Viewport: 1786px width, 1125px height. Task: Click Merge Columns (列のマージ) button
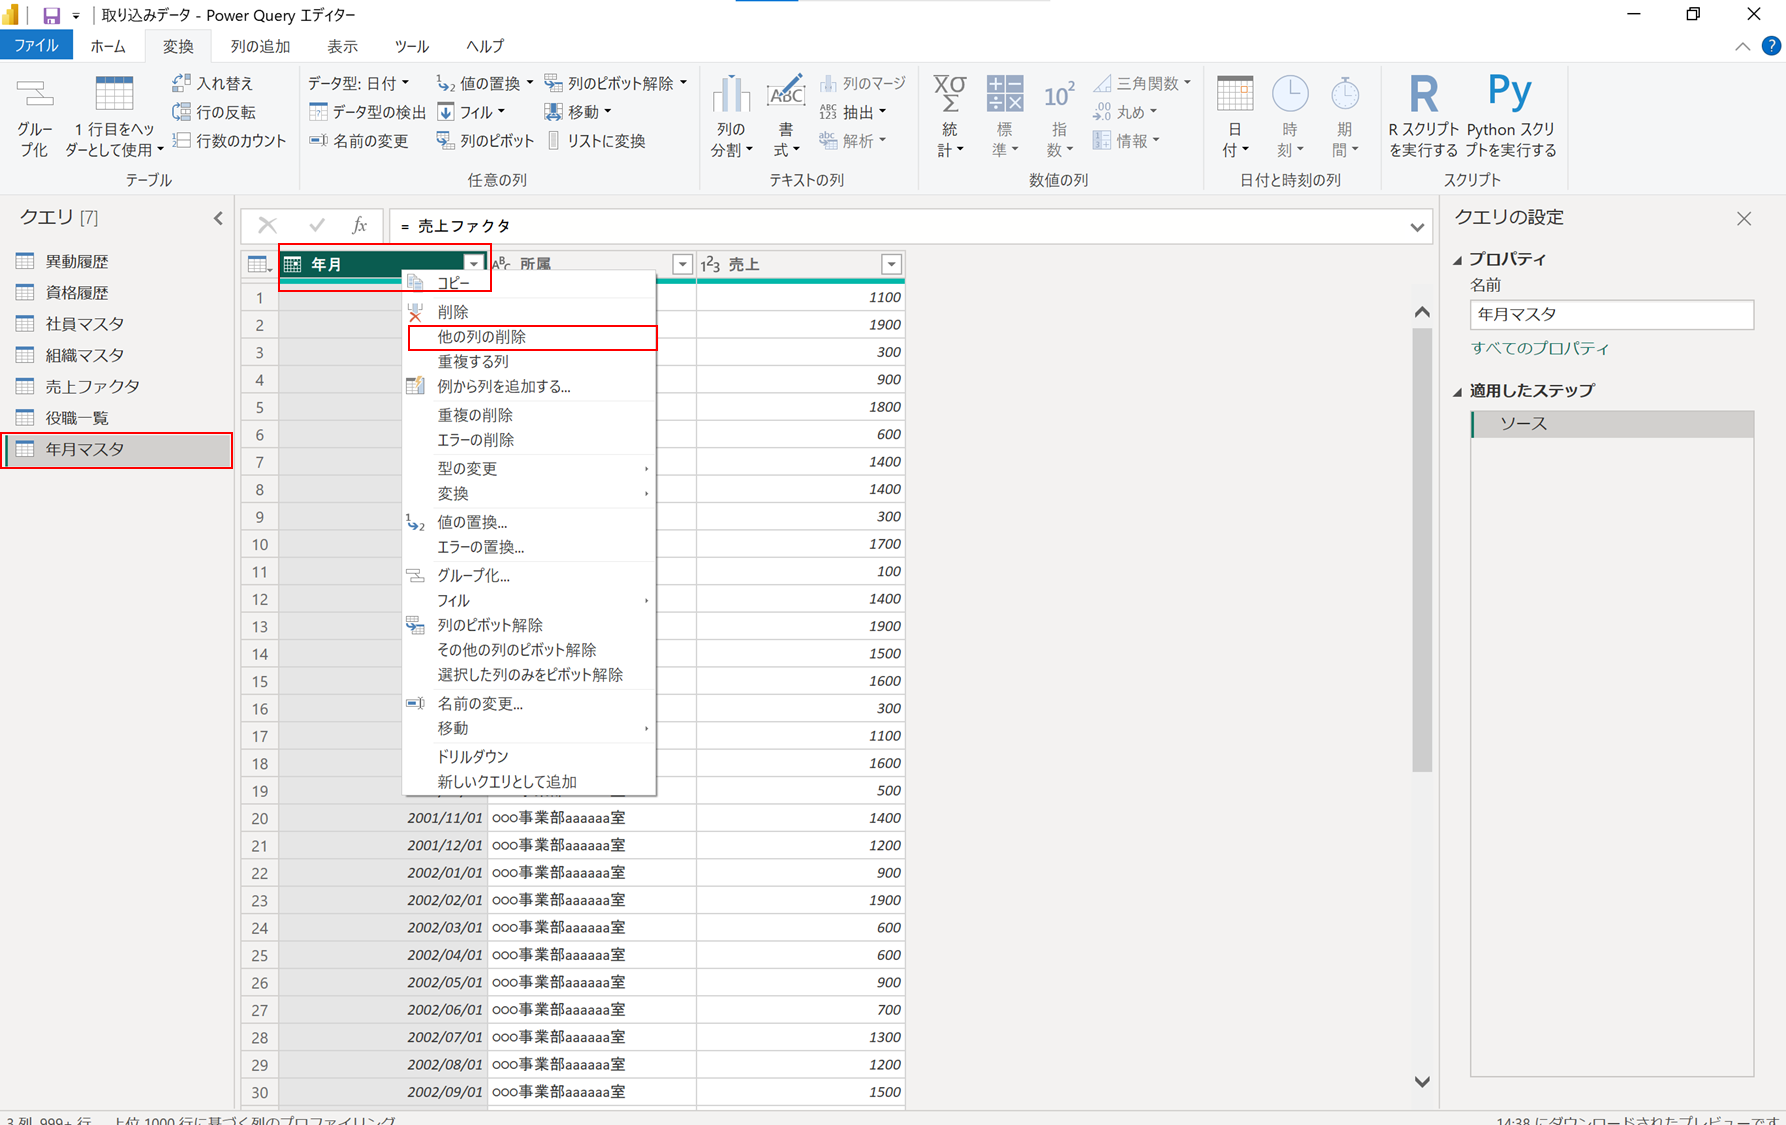862,83
